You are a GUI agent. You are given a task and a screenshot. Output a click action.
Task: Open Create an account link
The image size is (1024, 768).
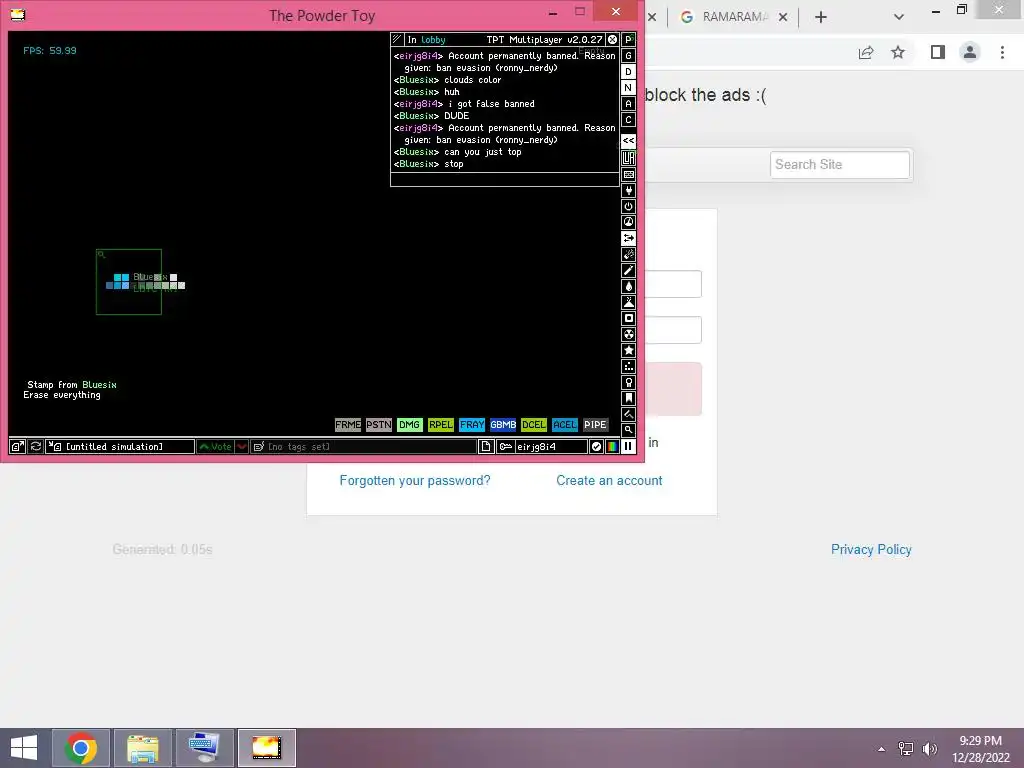click(609, 481)
